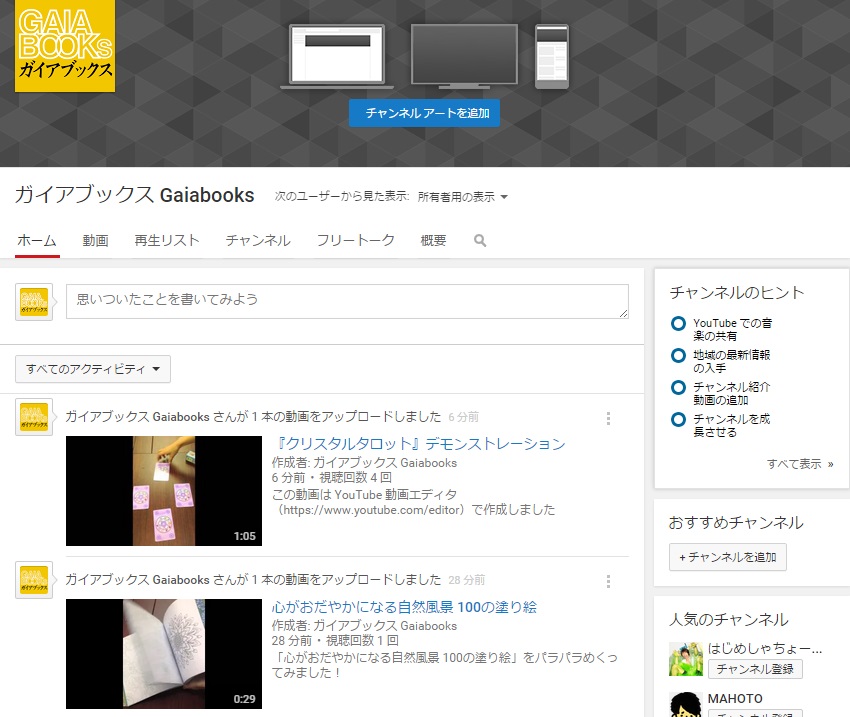Click the ガイアブックス Gaiabooks channel title
850x717 pixels.
134,195
